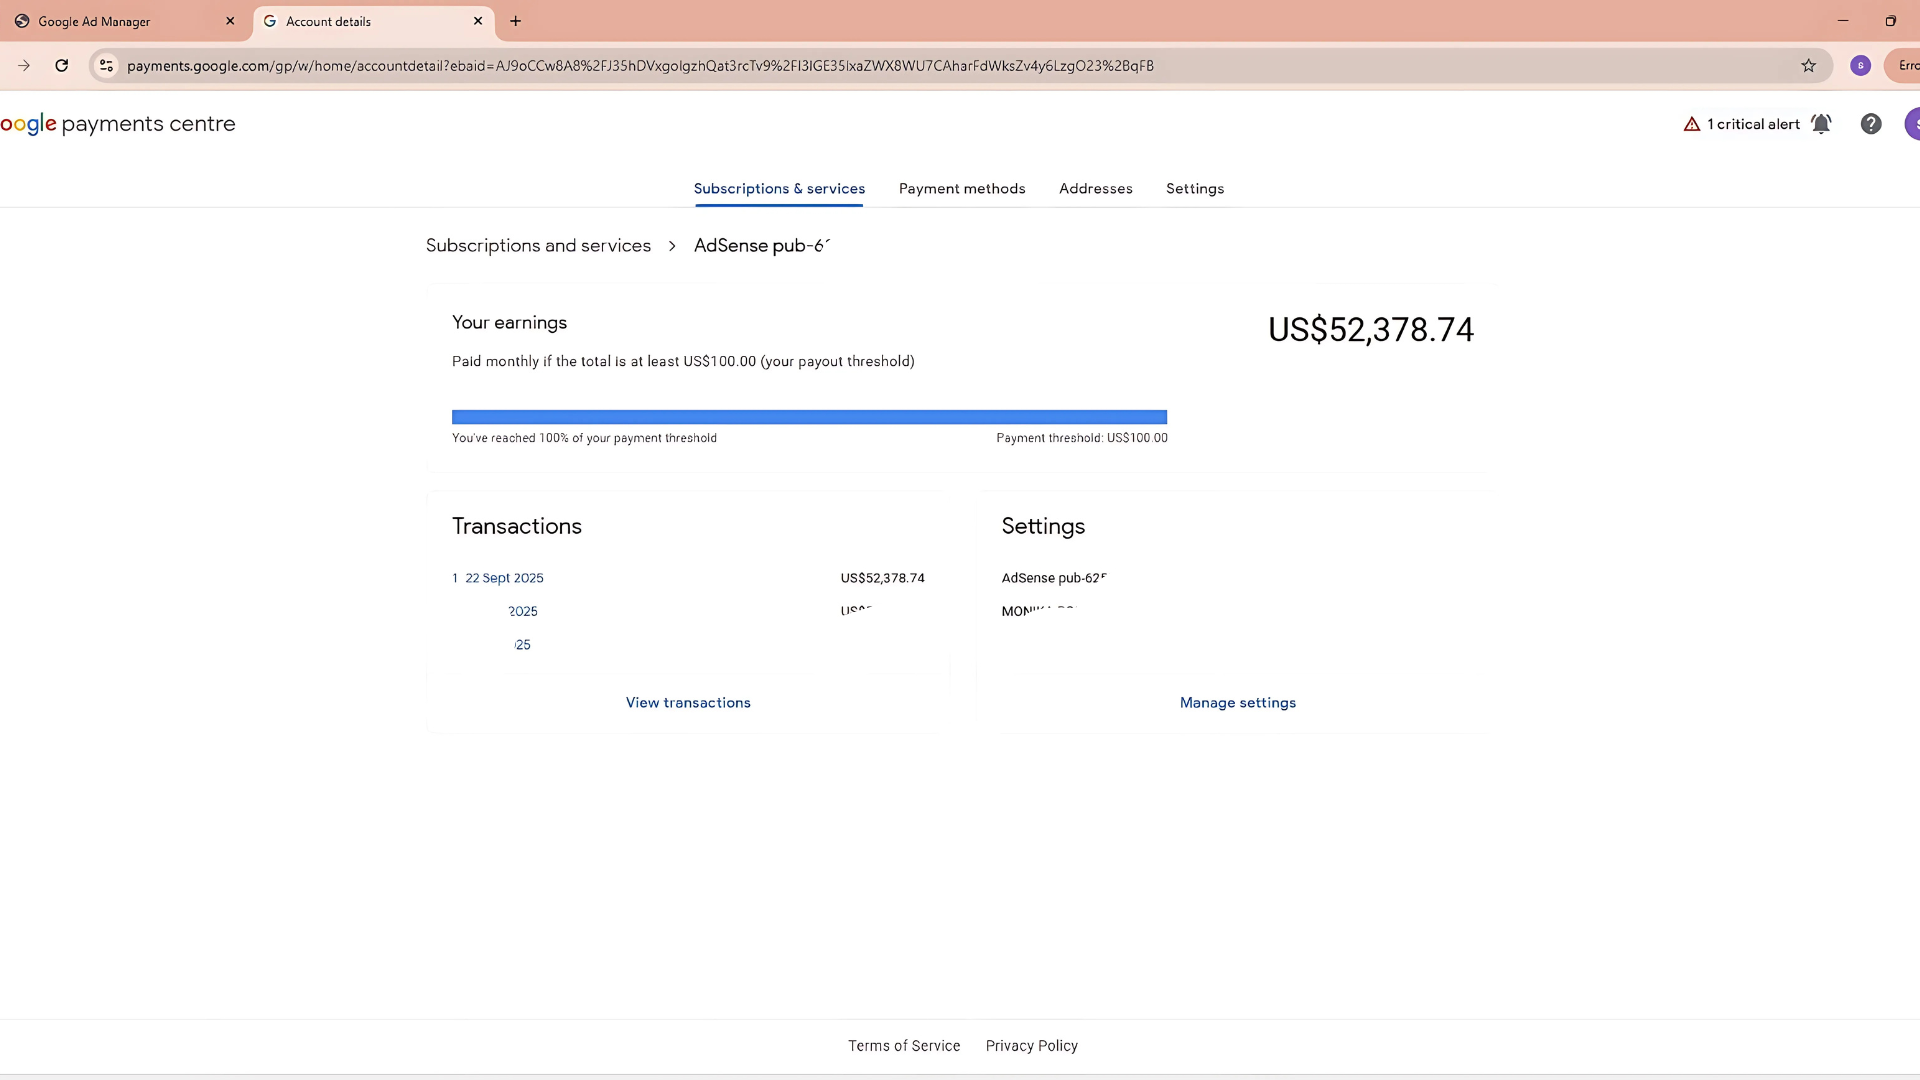
Task: Click the address bar URL field
Action: [x=640, y=66]
